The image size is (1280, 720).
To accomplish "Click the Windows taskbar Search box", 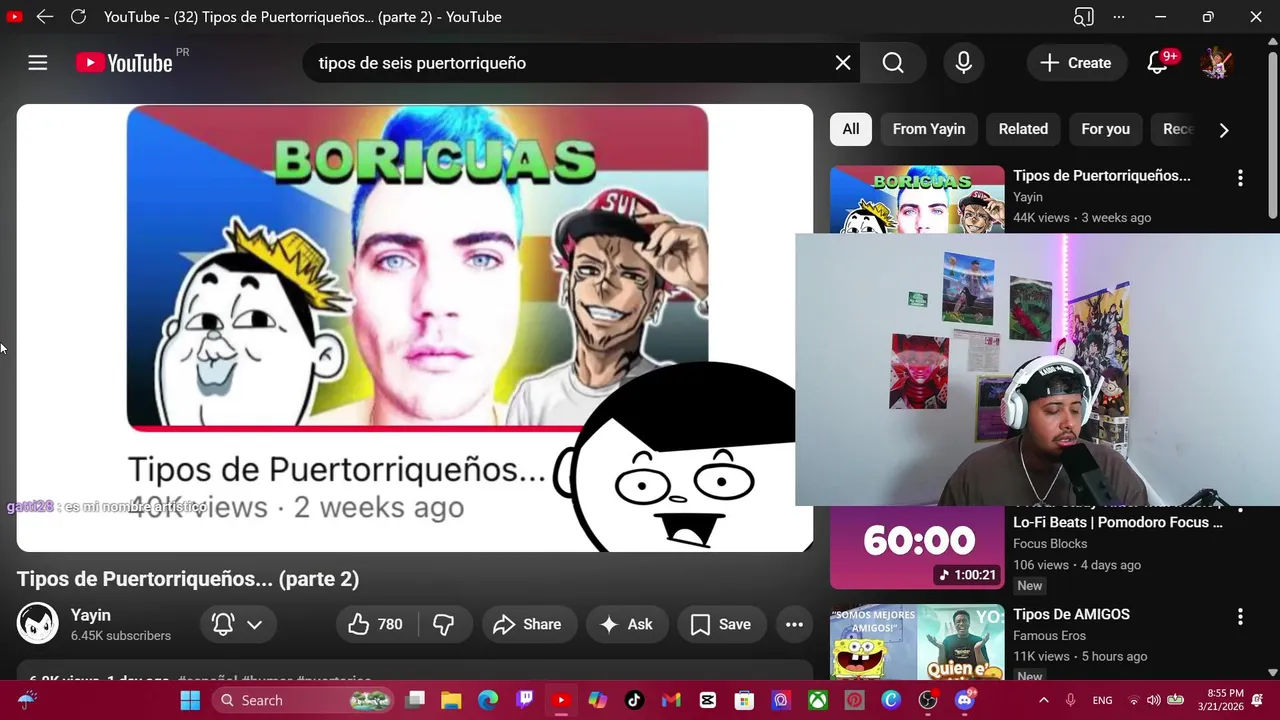I will pos(302,700).
